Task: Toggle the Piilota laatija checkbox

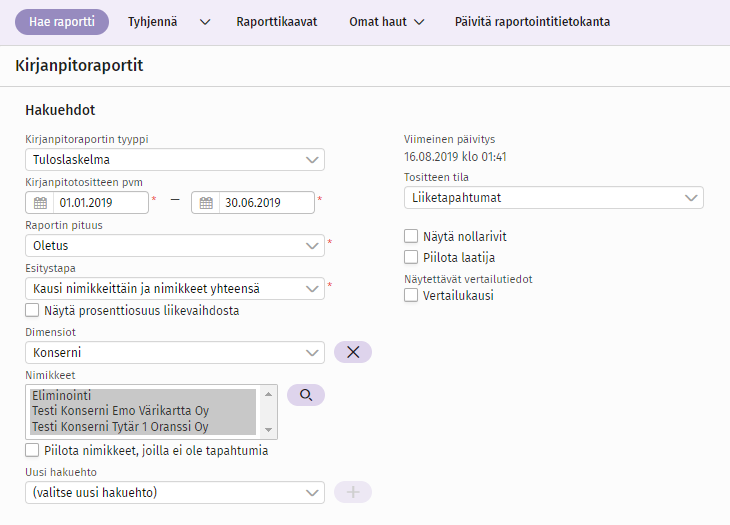Action: pos(411,258)
